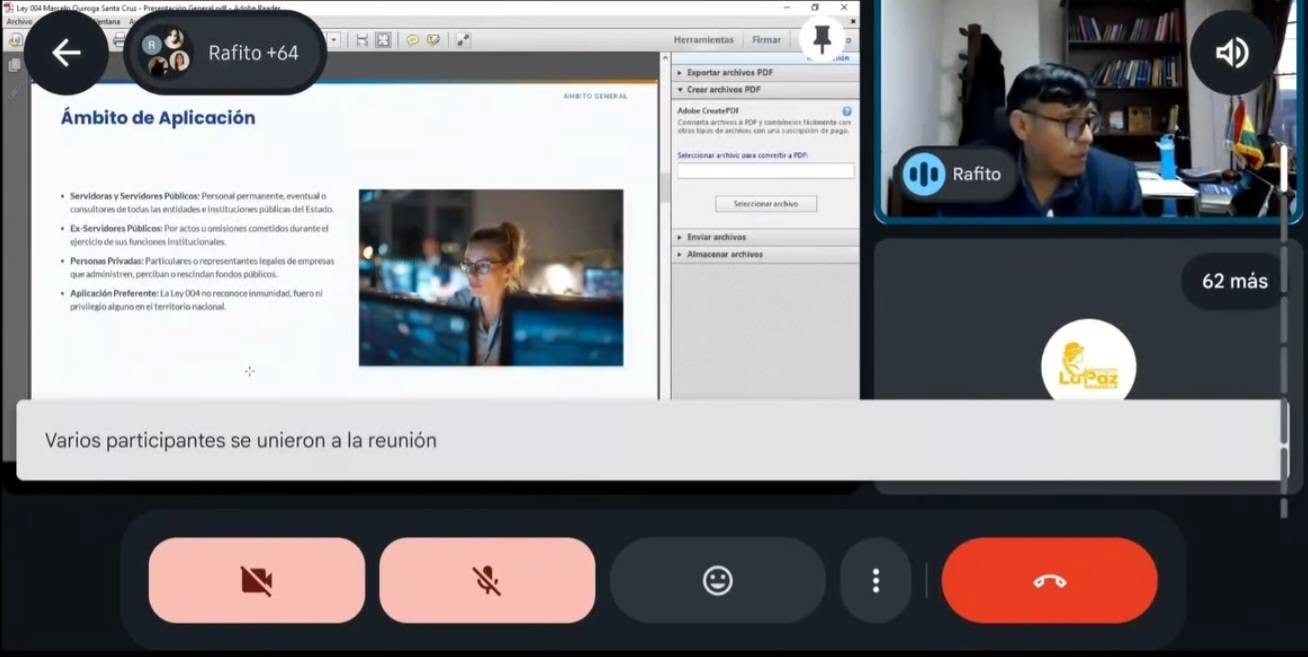Click the Adobe CreatePDF heading text
This screenshot has height=657, width=1308.
tap(708, 111)
